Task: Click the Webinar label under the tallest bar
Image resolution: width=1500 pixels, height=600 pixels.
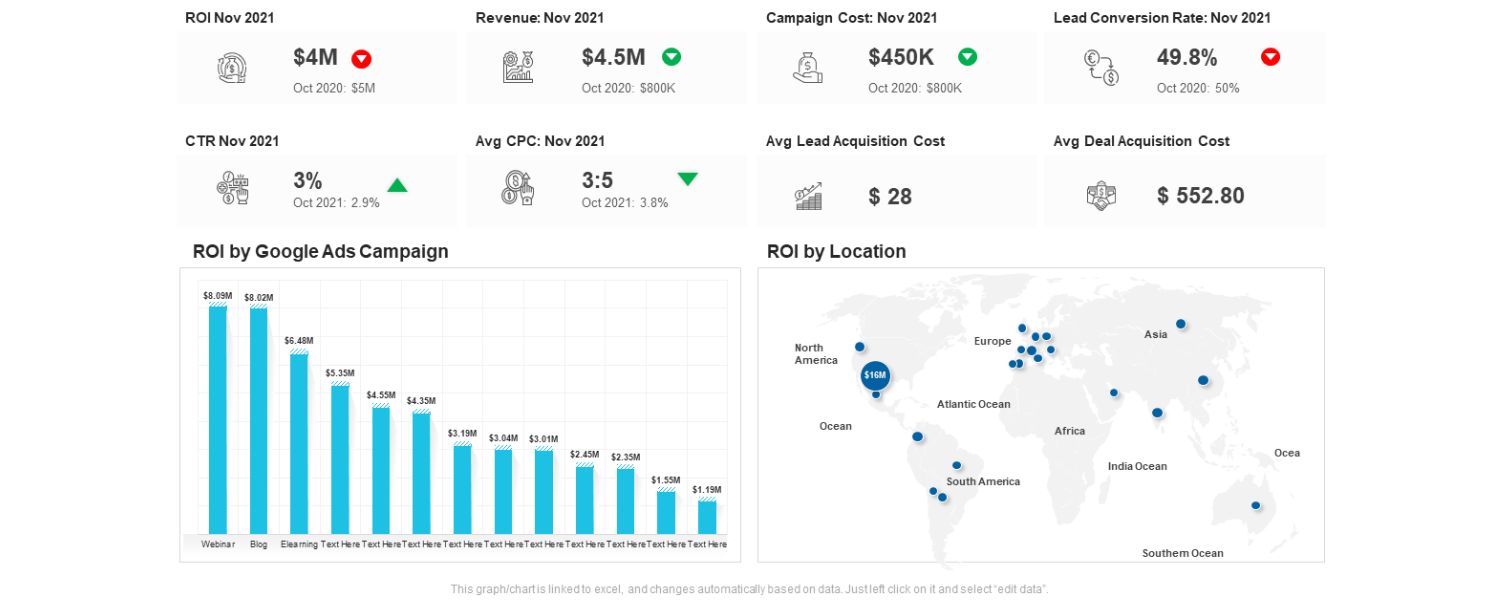Action: tap(218, 545)
